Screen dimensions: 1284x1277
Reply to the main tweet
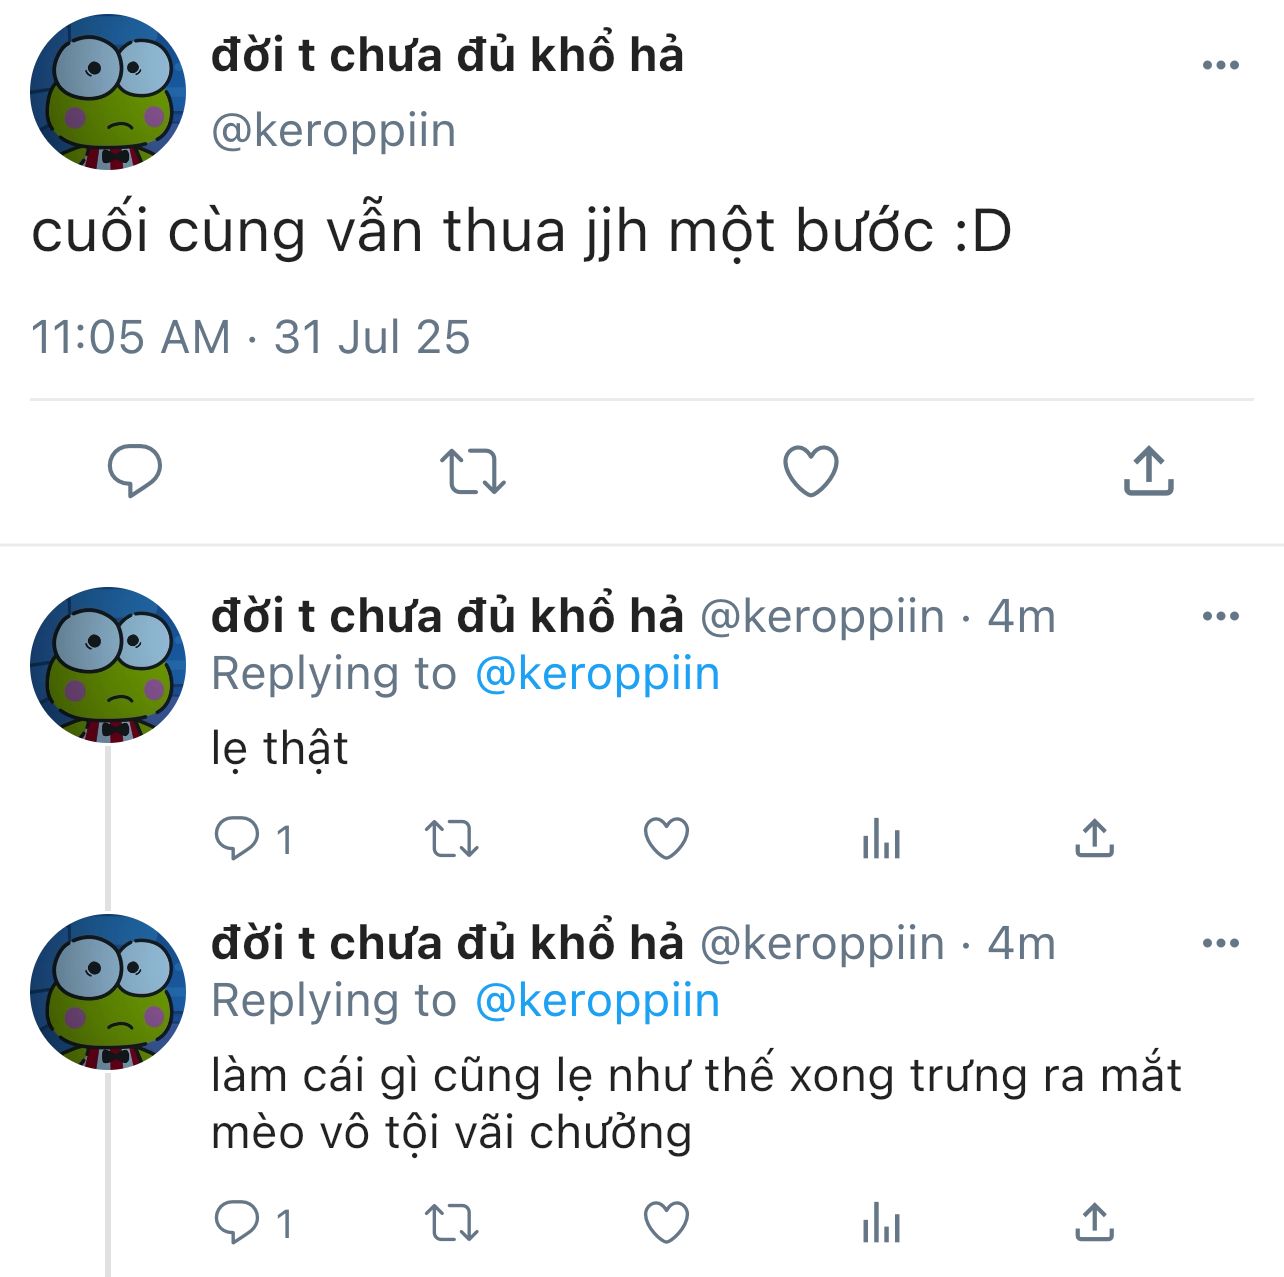135,471
